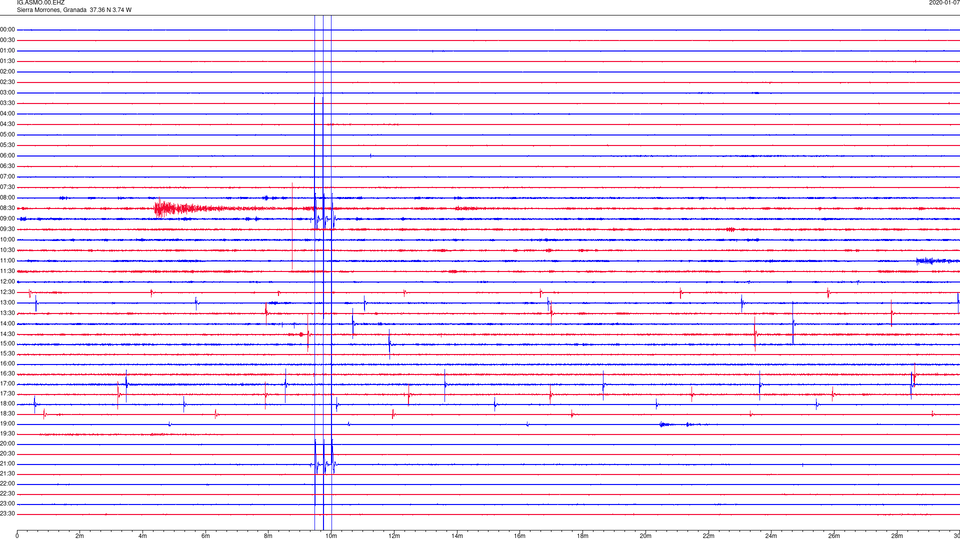Pick the 11:30 time label

(7, 271)
